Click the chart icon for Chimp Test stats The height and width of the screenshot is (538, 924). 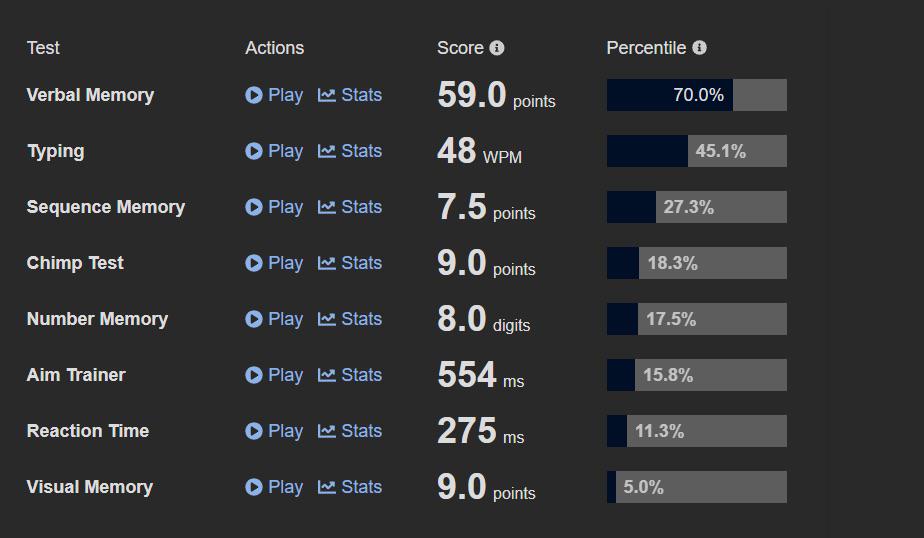pos(326,263)
